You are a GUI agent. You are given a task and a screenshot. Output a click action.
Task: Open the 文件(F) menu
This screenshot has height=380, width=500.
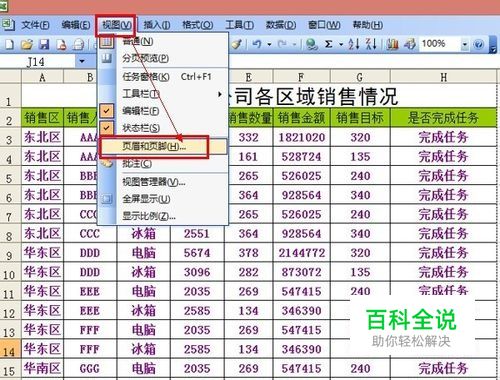coord(35,25)
